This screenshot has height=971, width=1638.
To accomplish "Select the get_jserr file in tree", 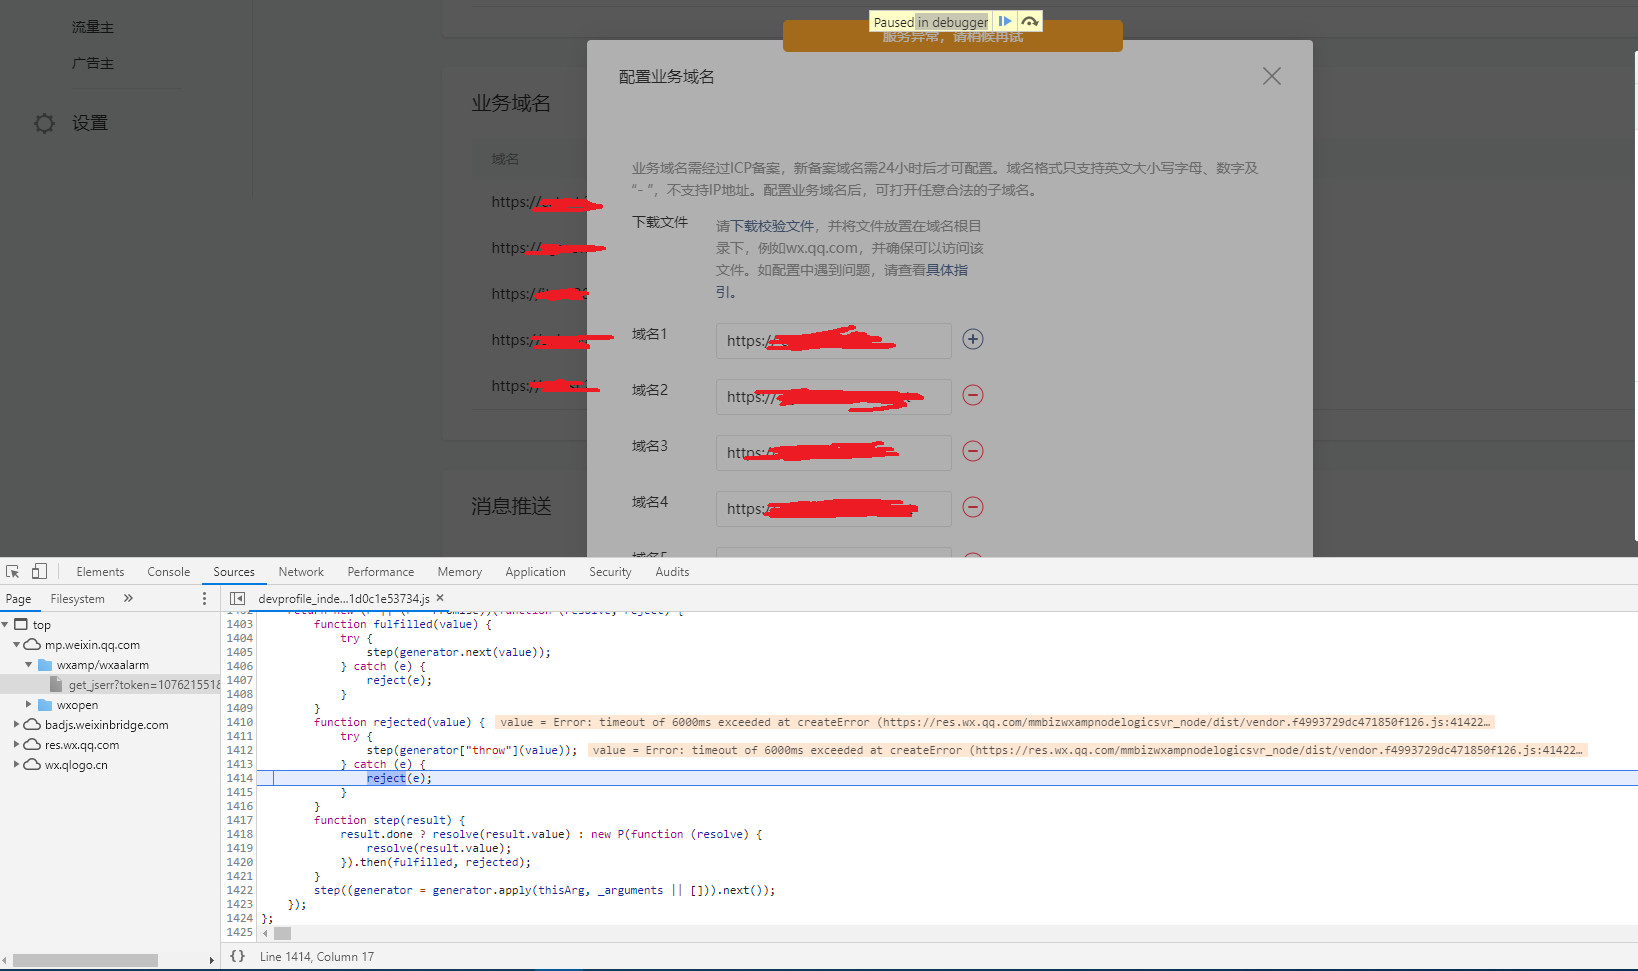I will tap(110, 684).
